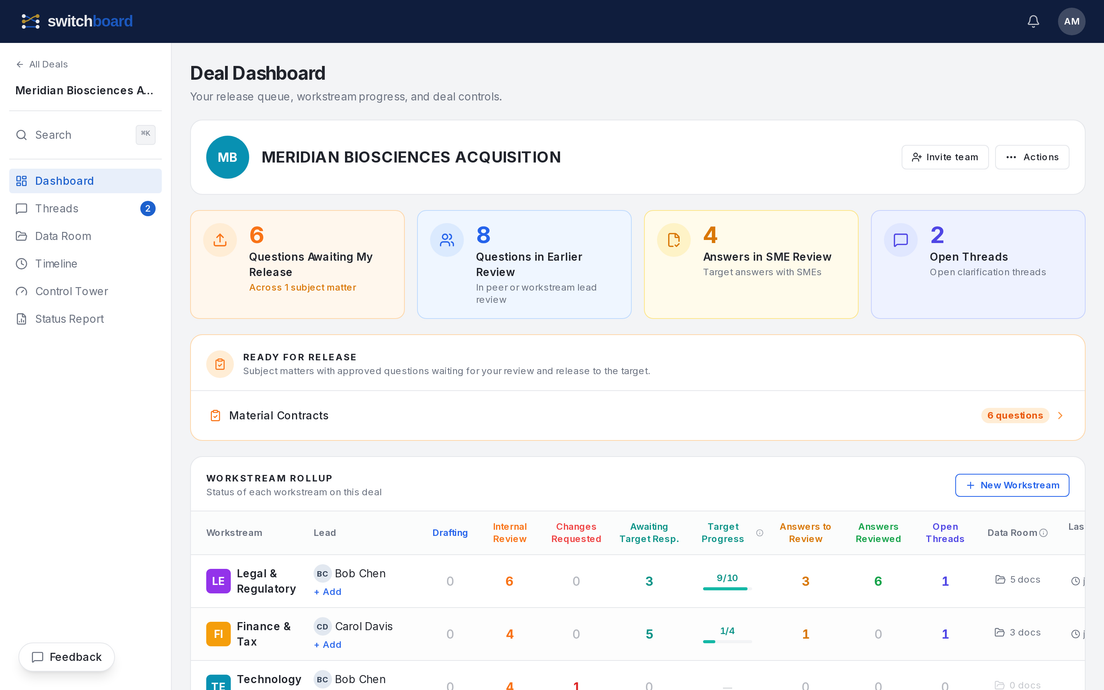This screenshot has width=1104, height=690.
Task: Open Questions Awaiting My Release card
Action: [297, 265]
